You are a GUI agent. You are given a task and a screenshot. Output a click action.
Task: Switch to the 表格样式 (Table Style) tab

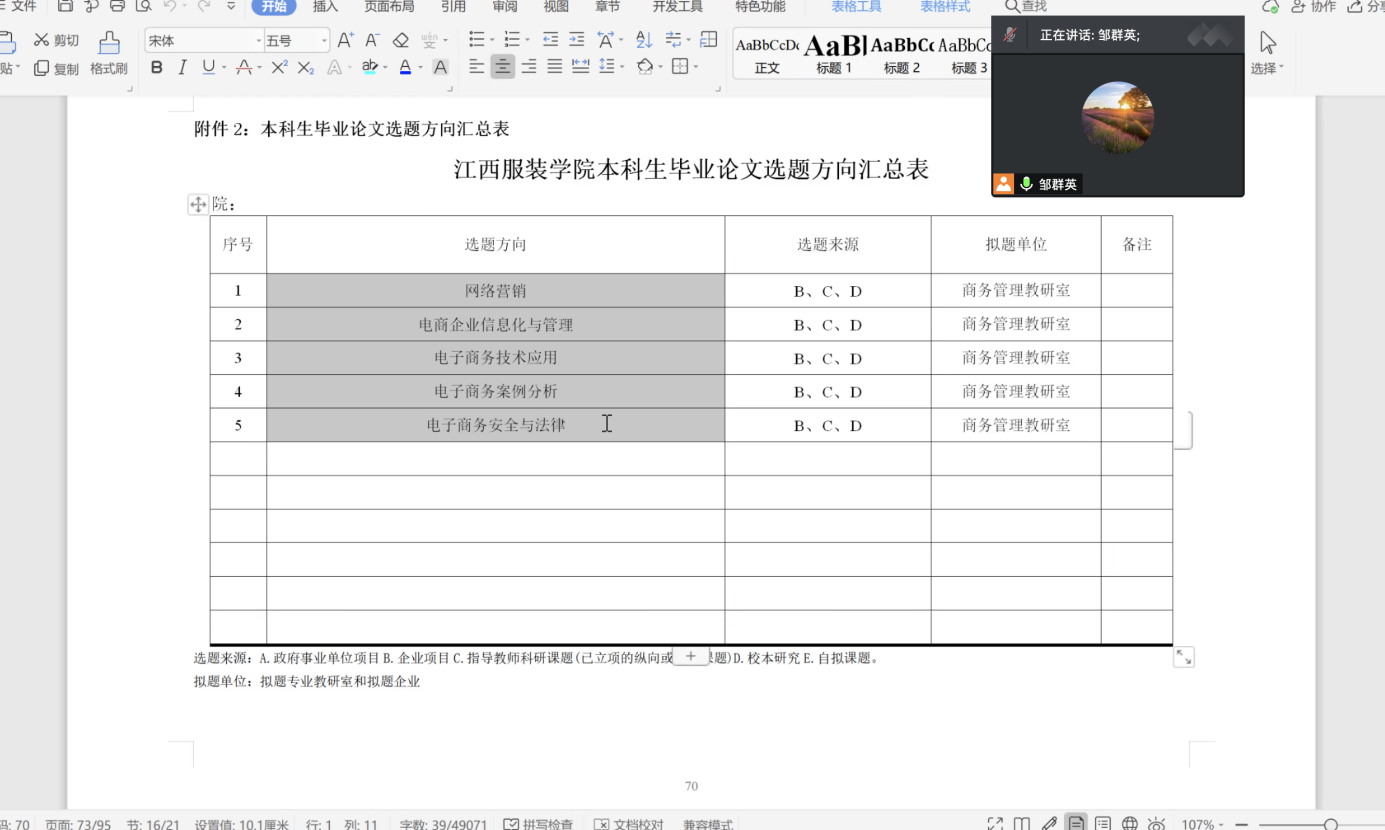pos(945,6)
